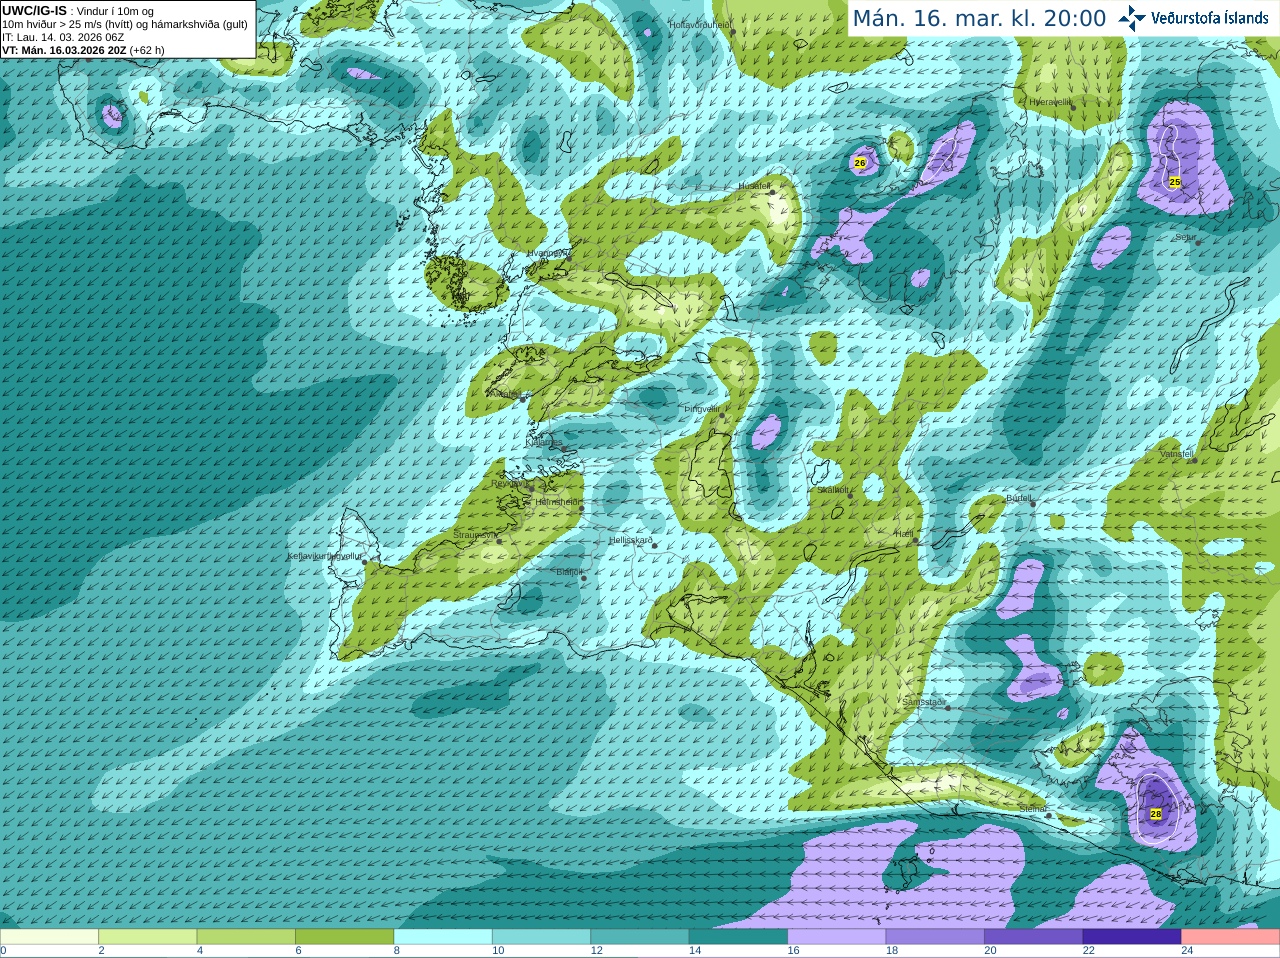Click the 18–20 m/s purple legend swatch

coord(935,936)
